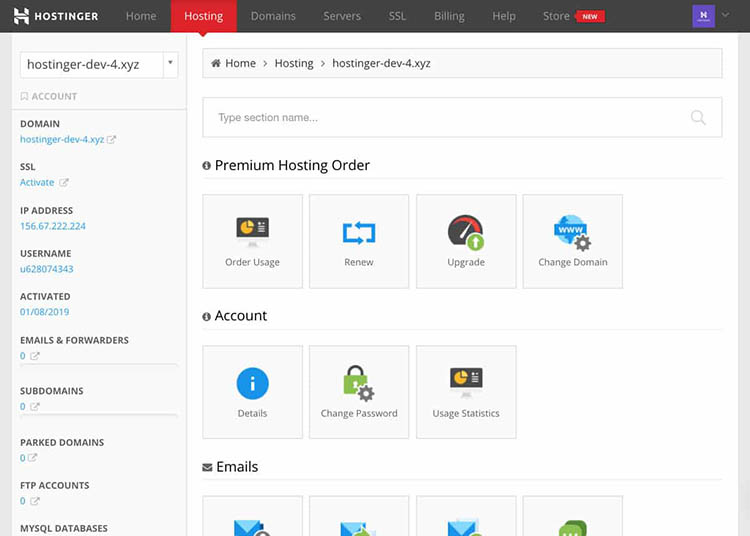Click the Premium Hosting Order heading

292,165
